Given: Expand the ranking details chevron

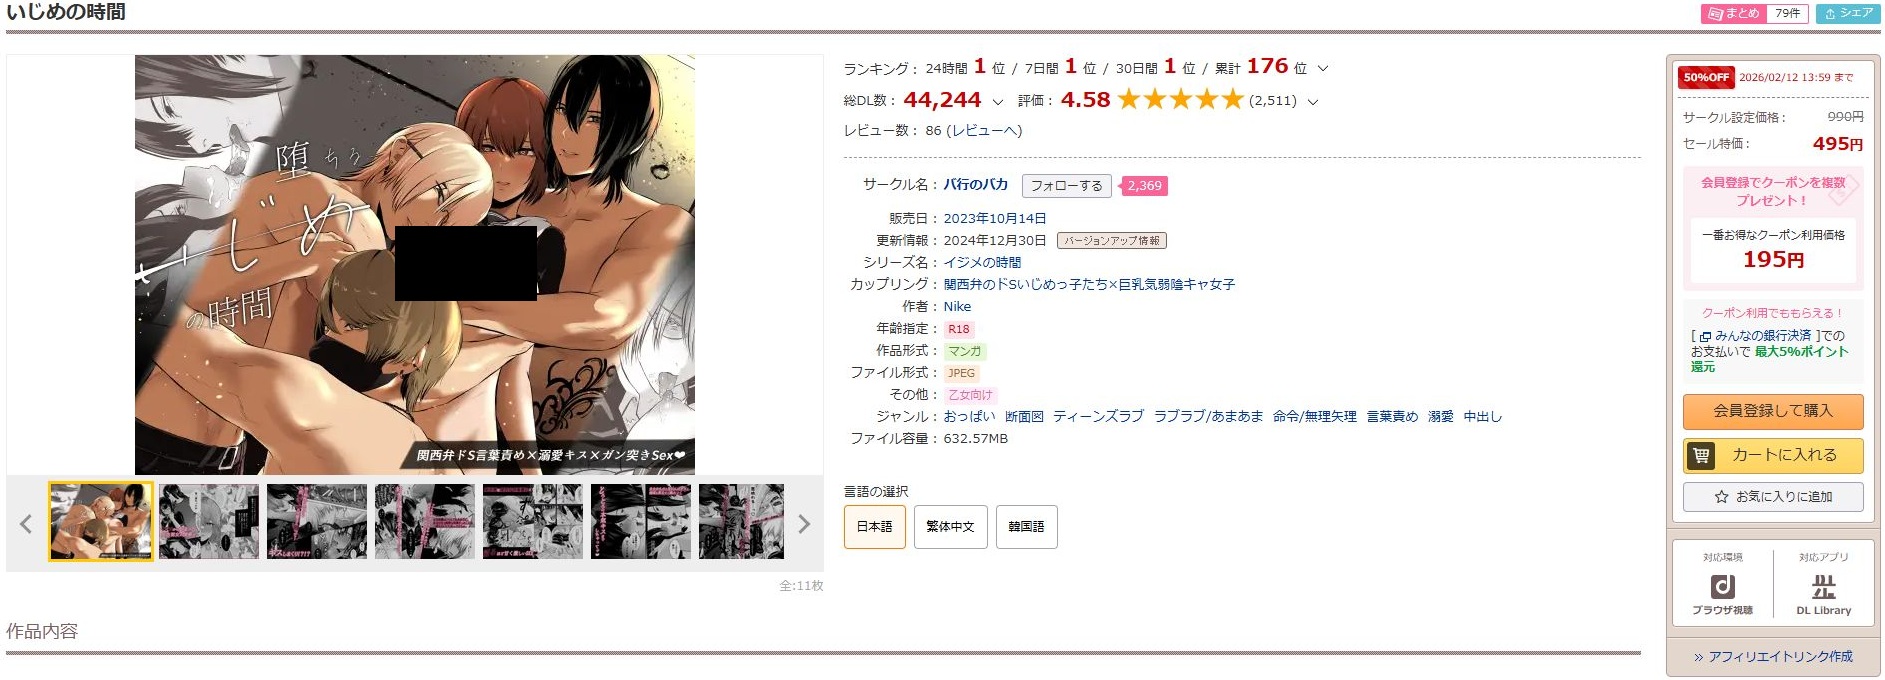Looking at the screenshot, I should (1323, 69).
